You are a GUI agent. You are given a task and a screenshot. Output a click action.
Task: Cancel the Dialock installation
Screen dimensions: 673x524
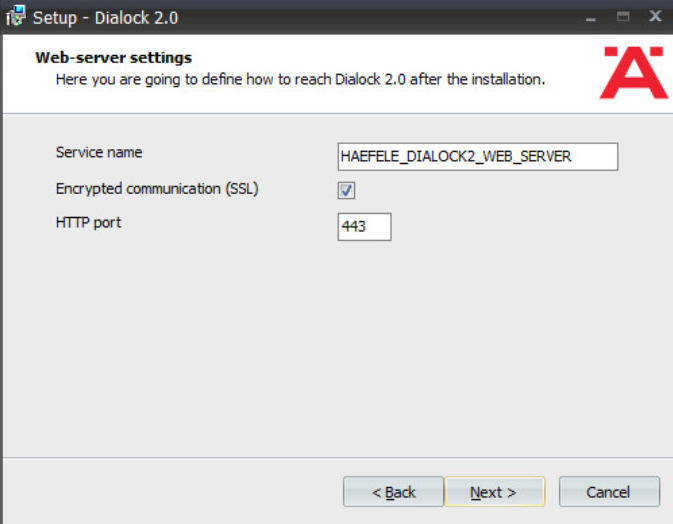[x=609, y=492]
